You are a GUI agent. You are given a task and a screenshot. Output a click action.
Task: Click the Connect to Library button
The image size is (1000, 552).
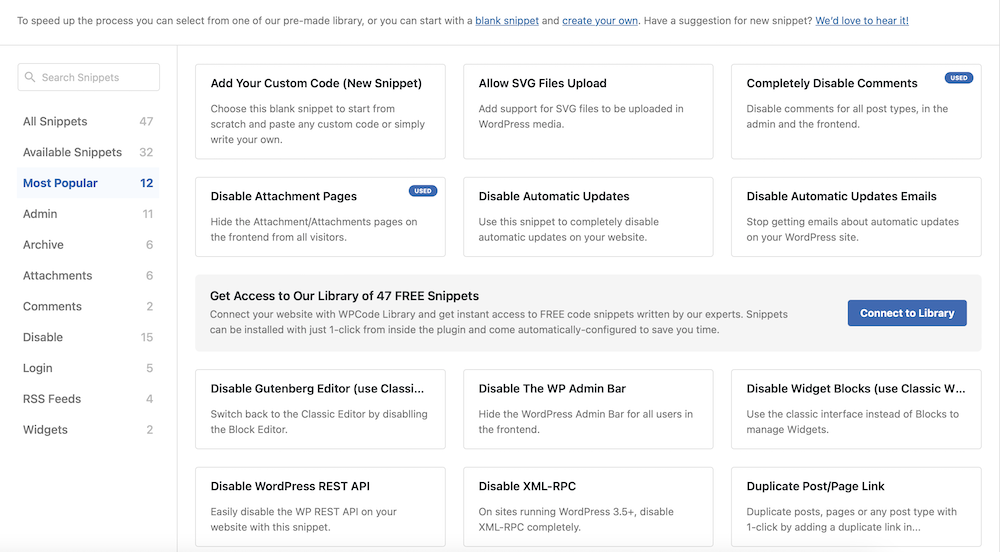click(907, 313)
